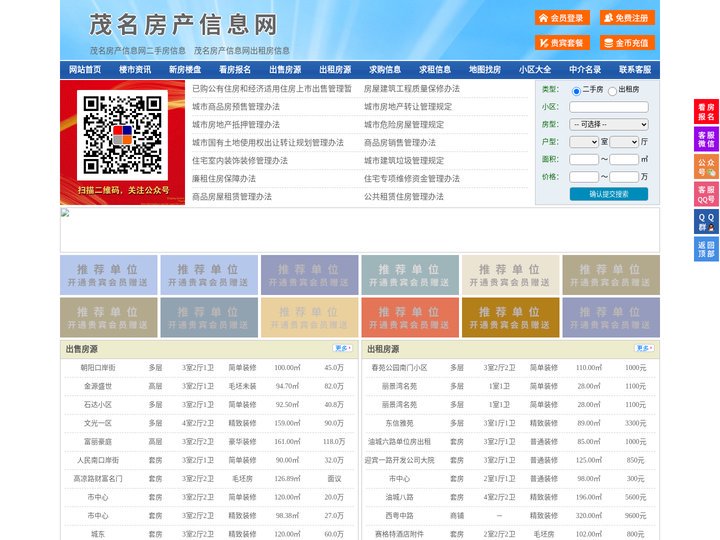Click the red 看房报名 sidebar icon
Viewport: 720px width, 540px height.
click(706, 112)
